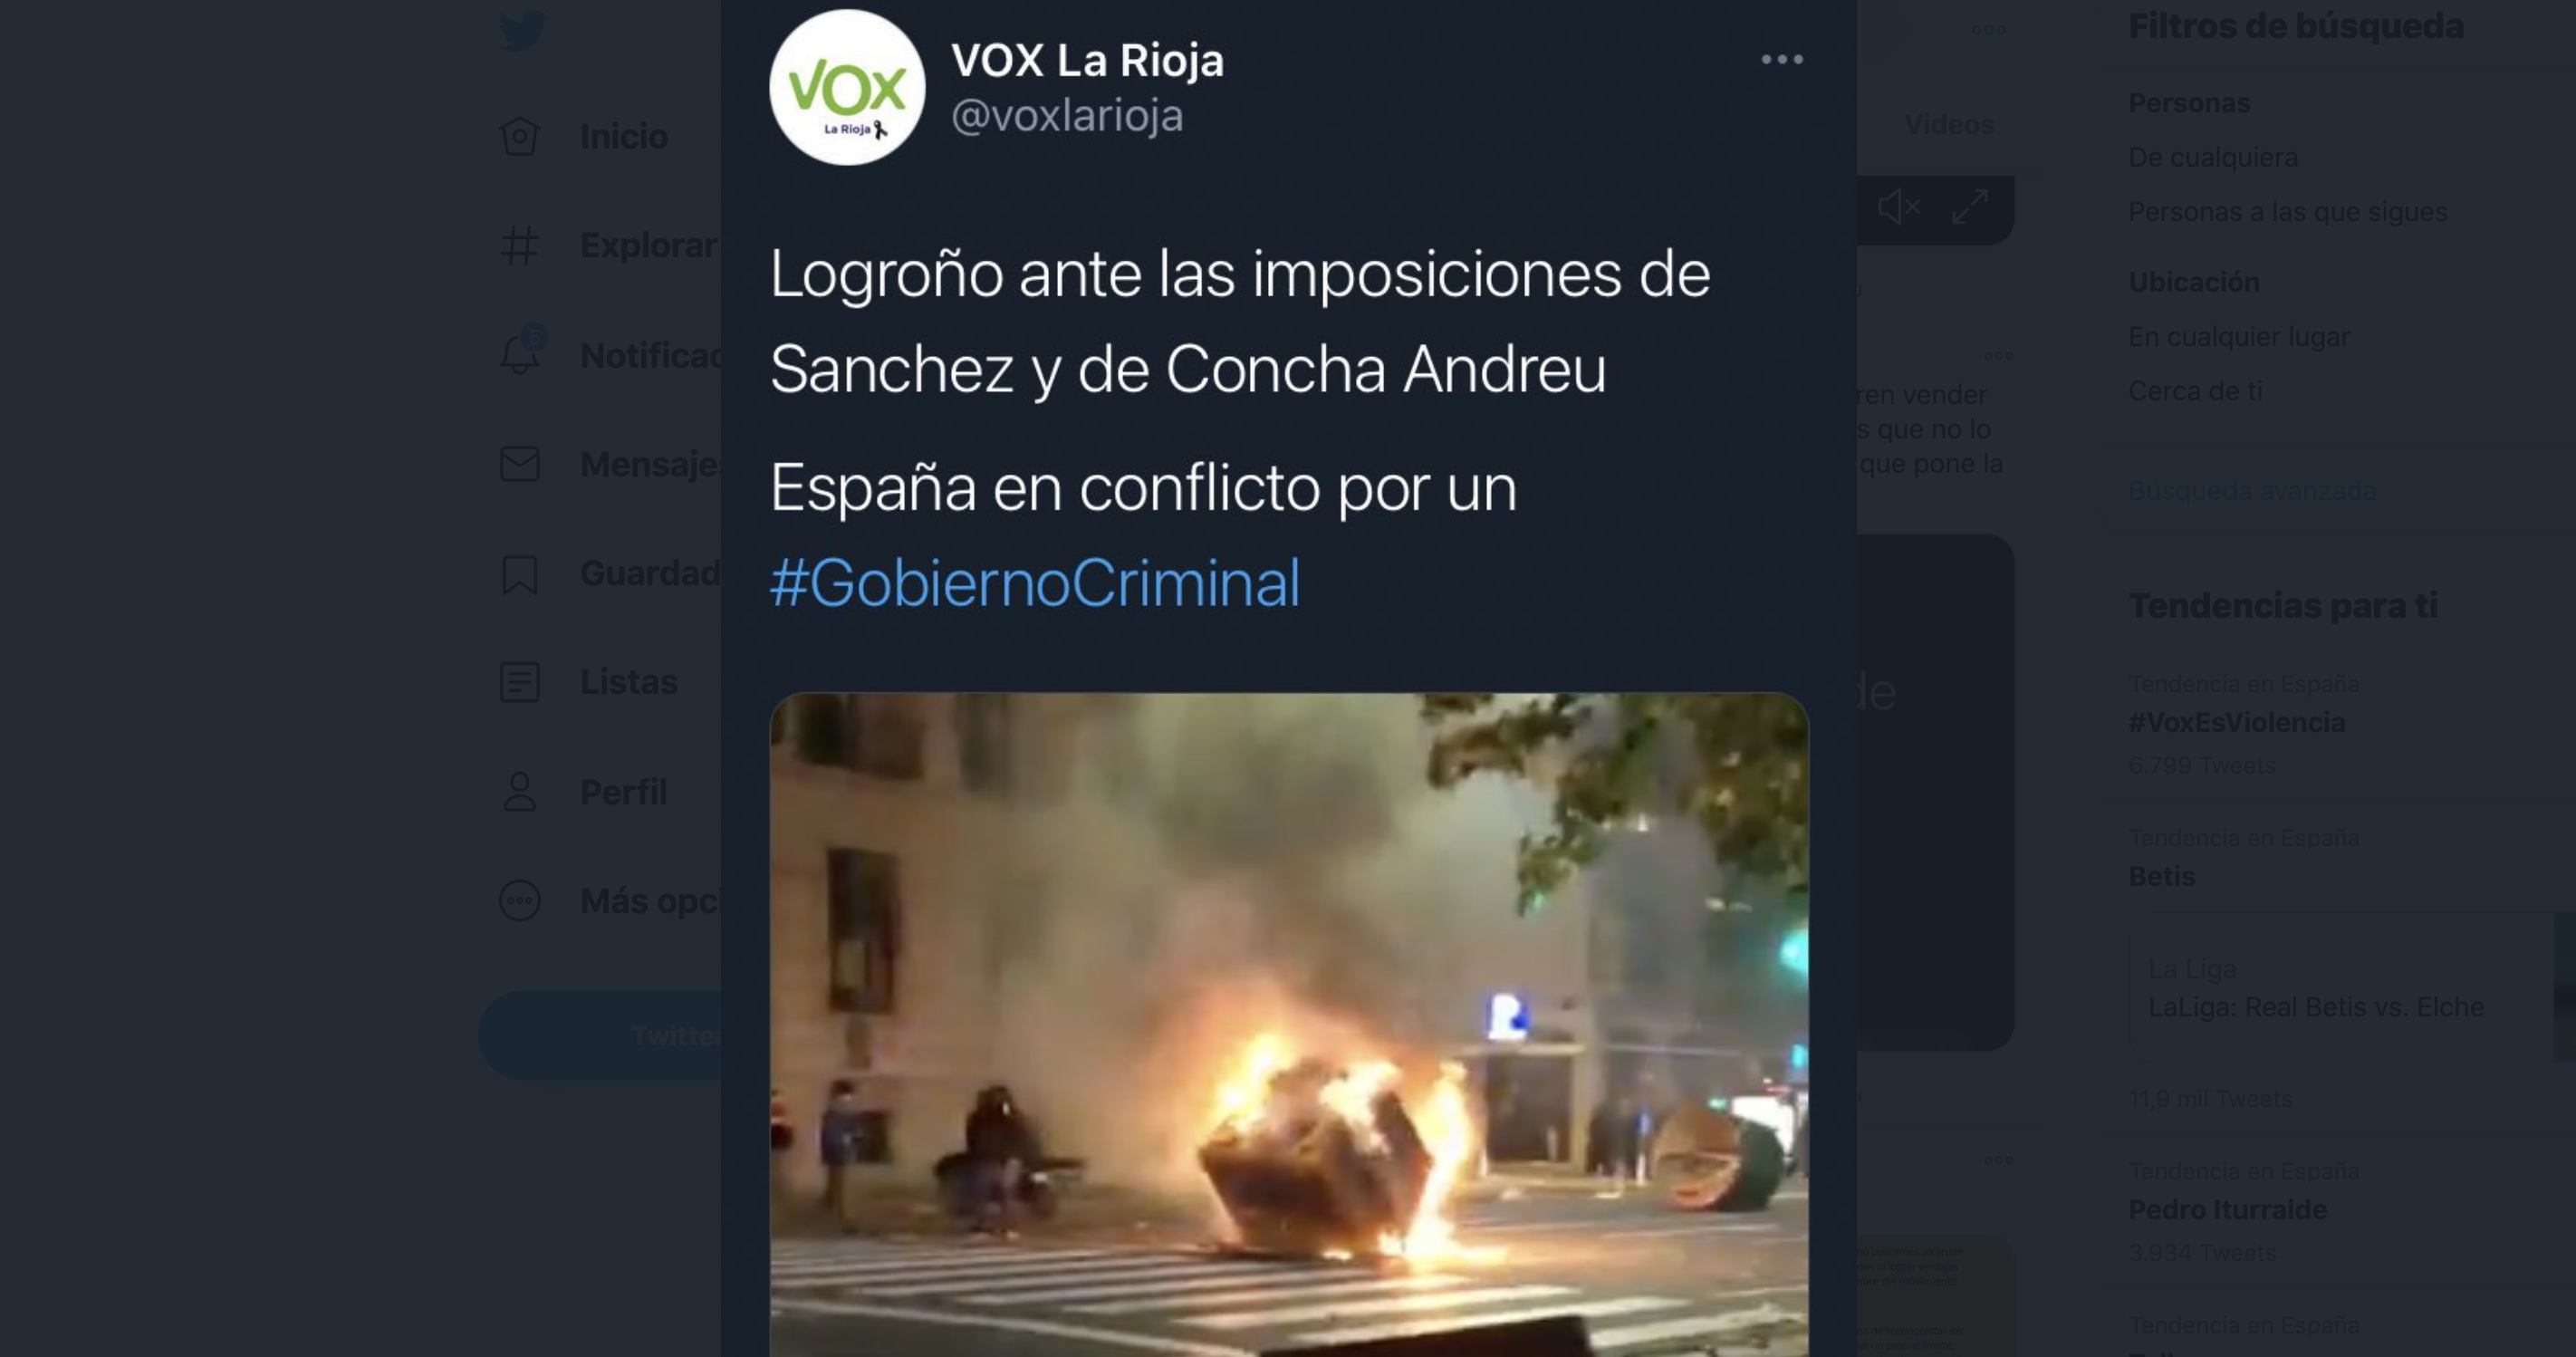
Task: Open the notifications bell icon
Action: (521, 353)
